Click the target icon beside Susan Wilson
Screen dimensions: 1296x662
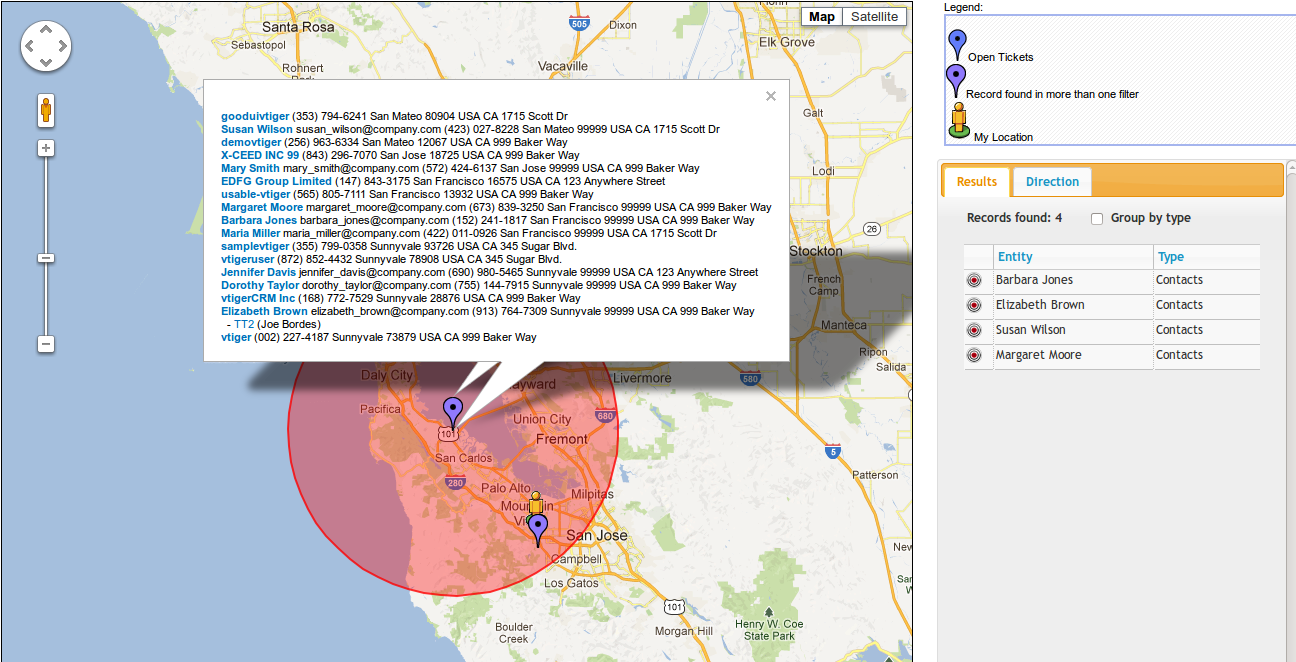pos(974,331)
